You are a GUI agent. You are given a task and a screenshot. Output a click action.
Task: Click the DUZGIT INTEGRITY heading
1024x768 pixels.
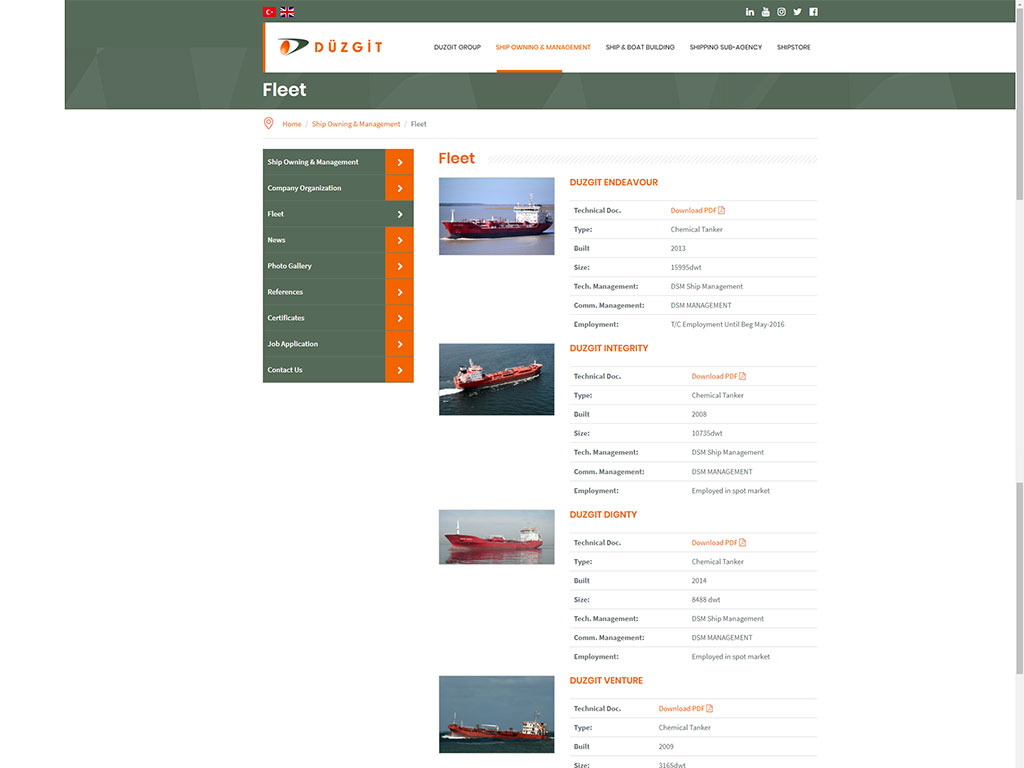(x=609, y=348)
